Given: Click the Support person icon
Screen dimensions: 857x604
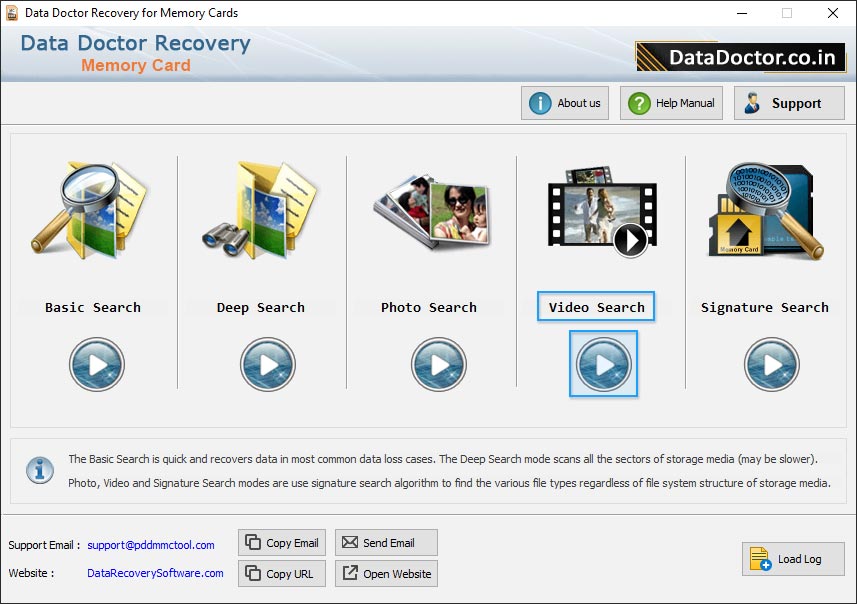Looking at the screenshot, I should 752,102.
